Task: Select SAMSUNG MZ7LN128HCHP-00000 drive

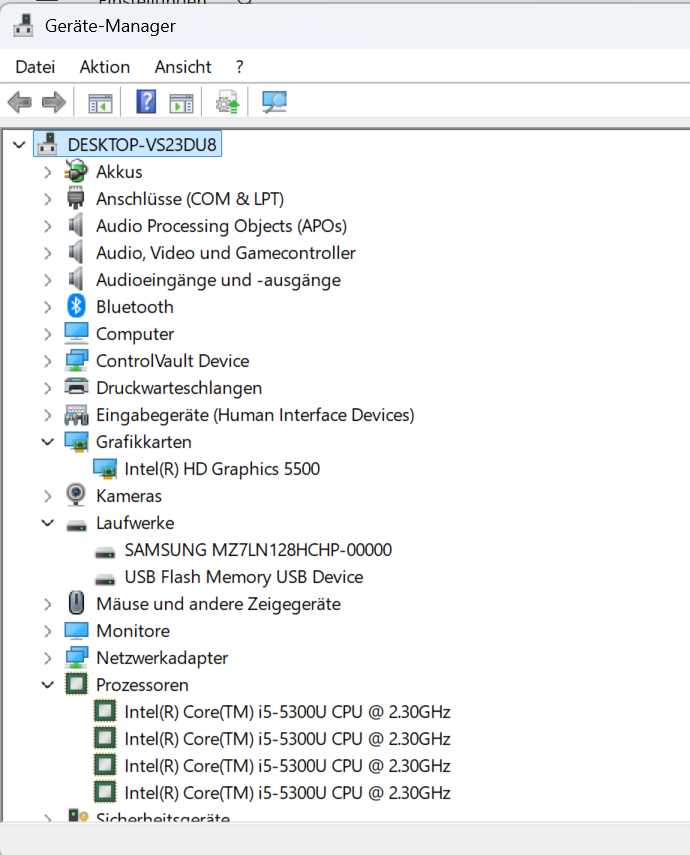Action: coord(258,550)
